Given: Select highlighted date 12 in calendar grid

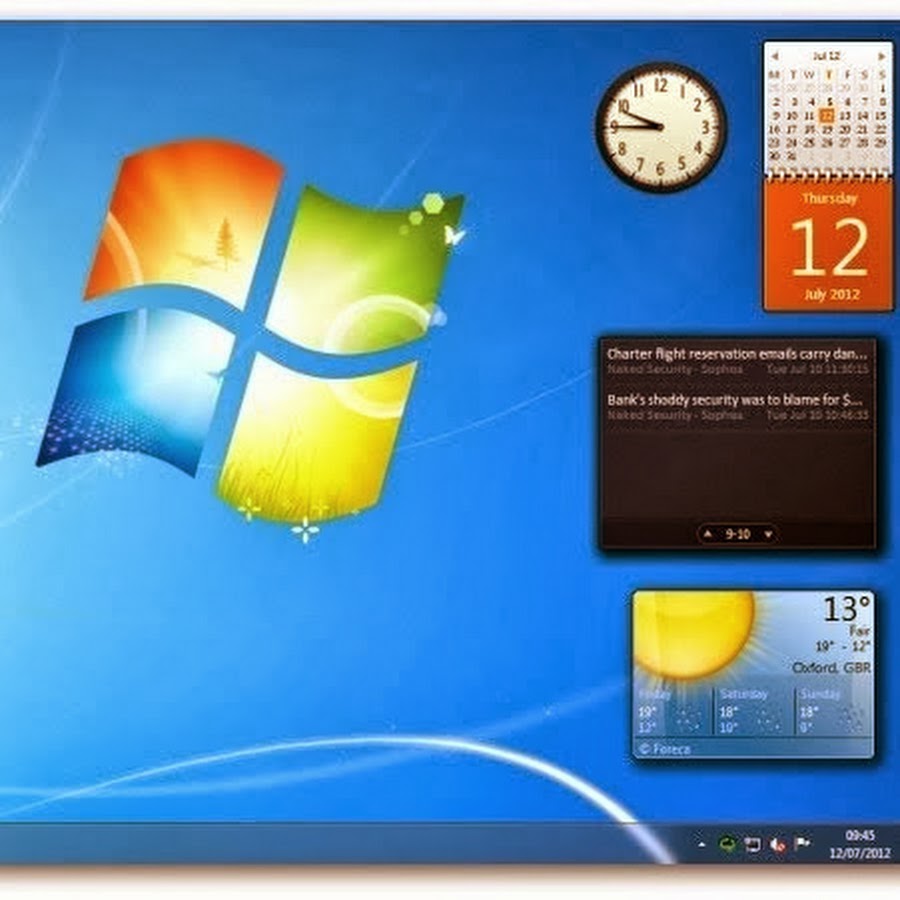Looking at the screenshot, I should click(827, 115).
